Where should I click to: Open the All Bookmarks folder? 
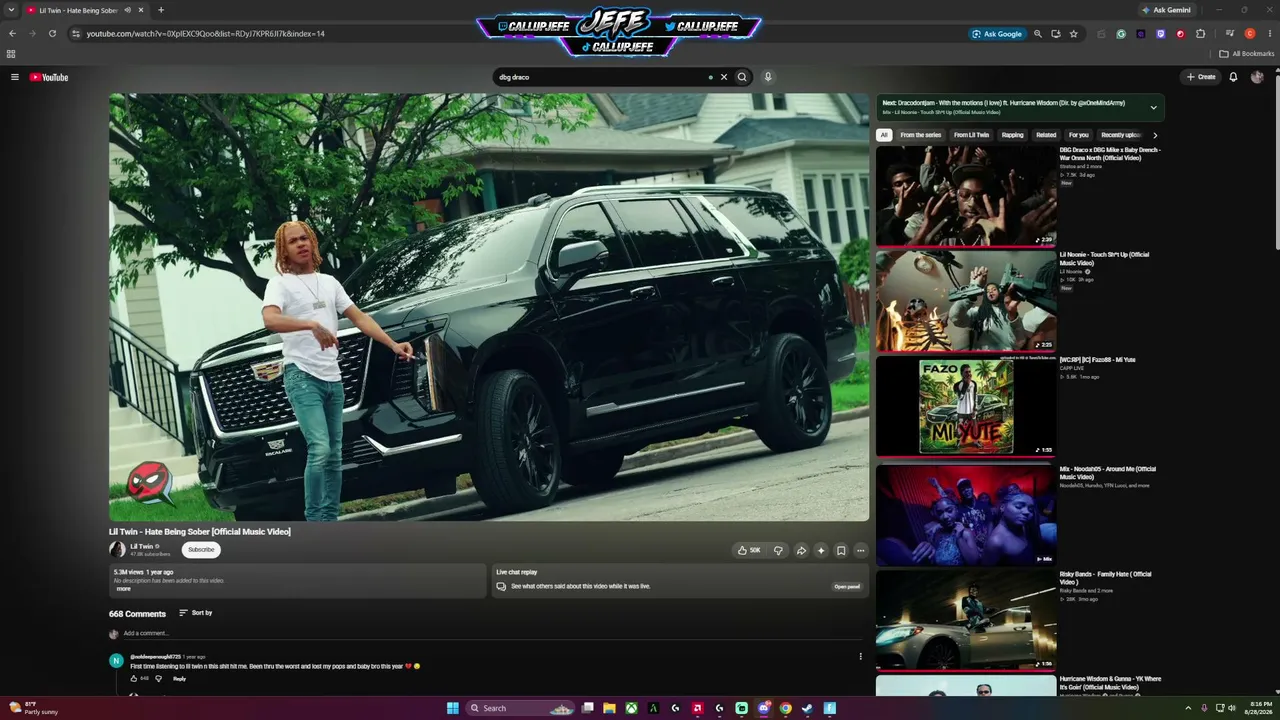pos(1246,54)
